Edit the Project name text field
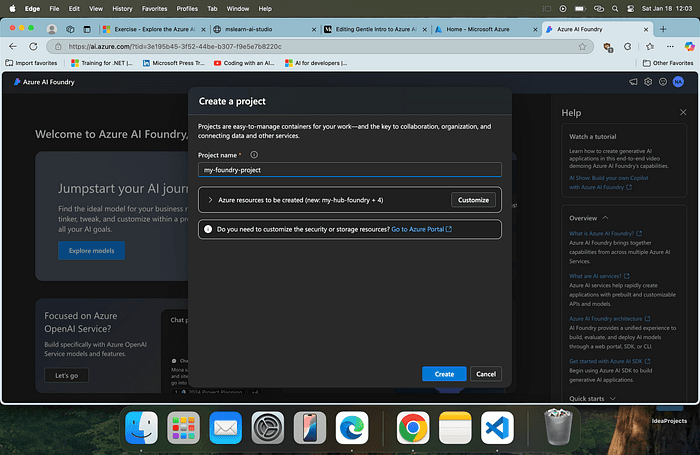 (350, 170)
